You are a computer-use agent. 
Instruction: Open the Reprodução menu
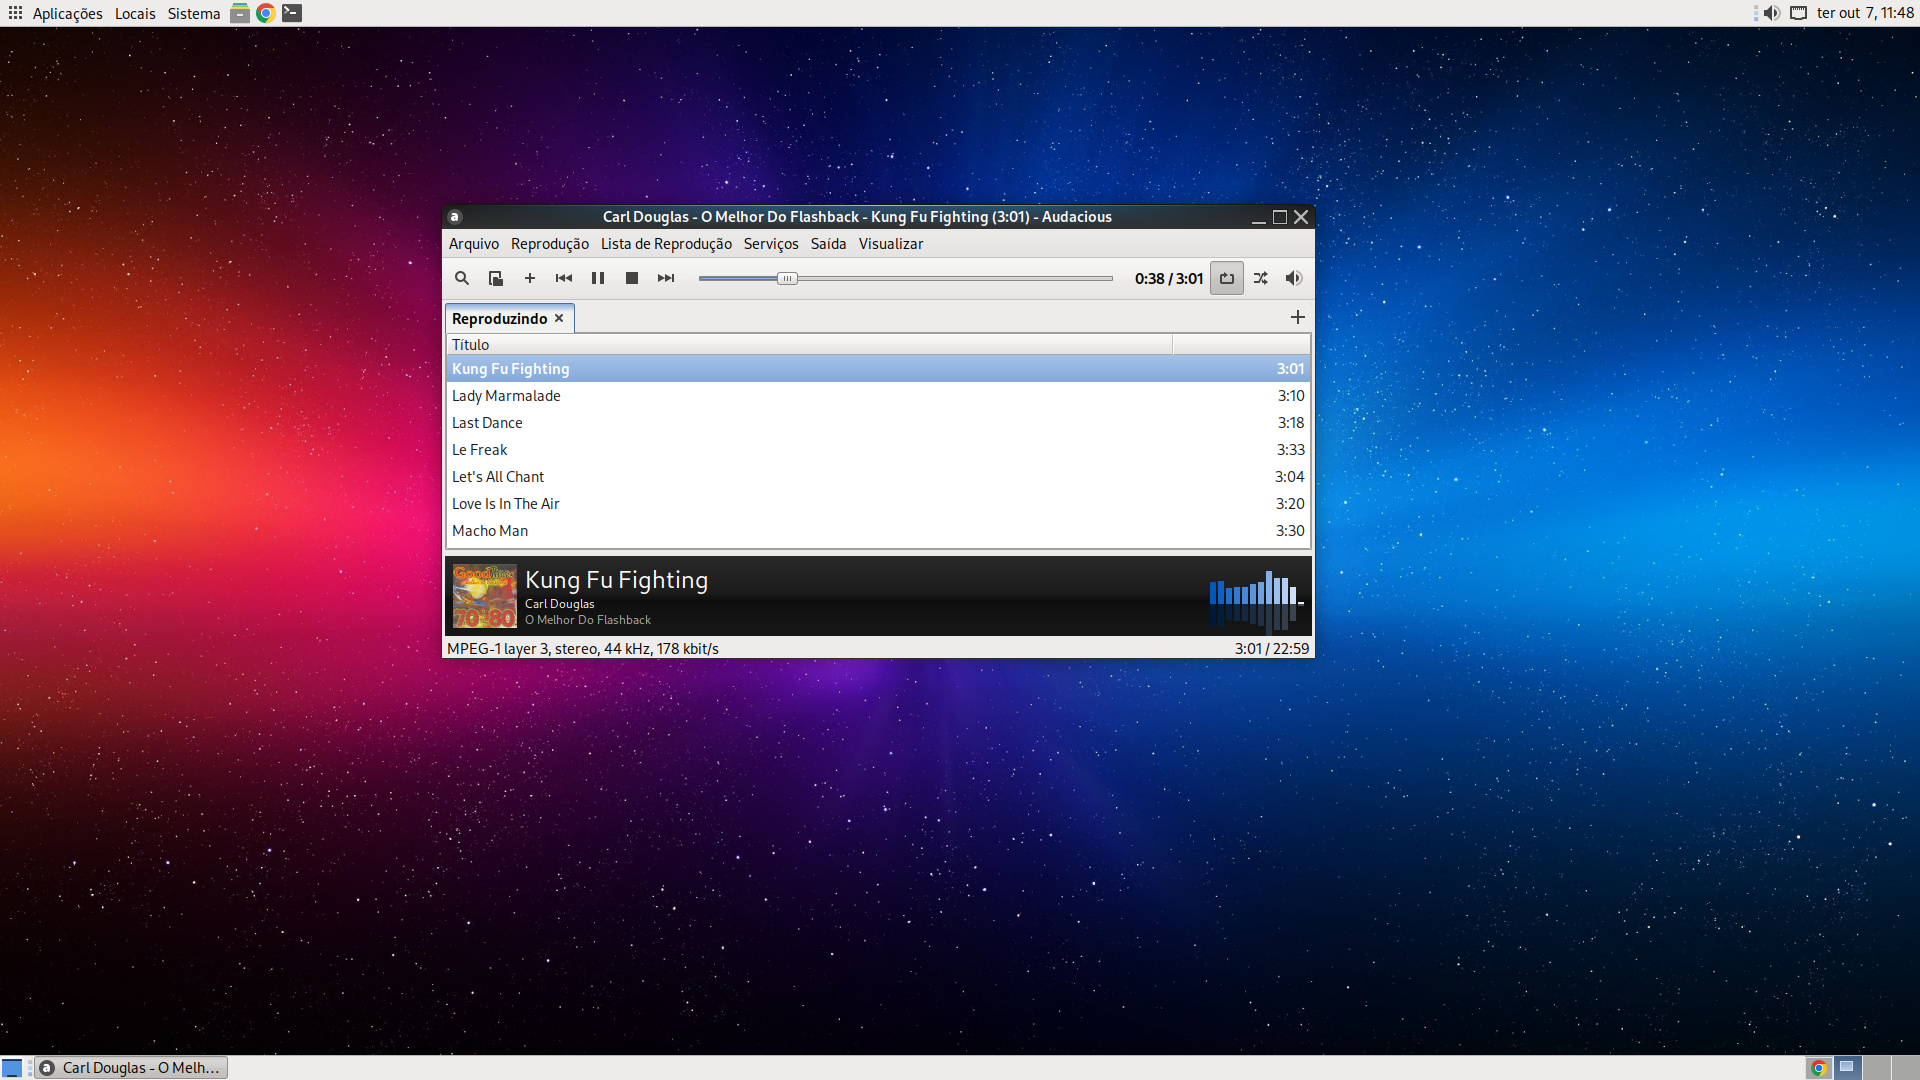(549, 244)
